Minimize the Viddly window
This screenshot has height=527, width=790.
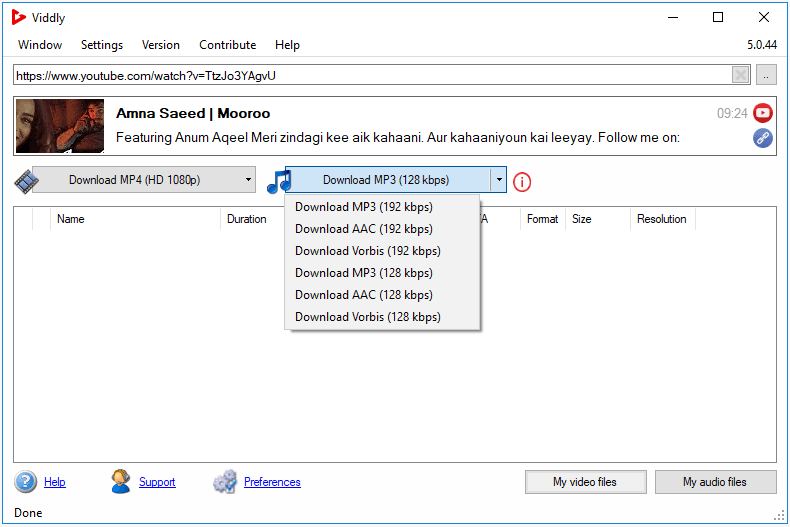point(673,17)
